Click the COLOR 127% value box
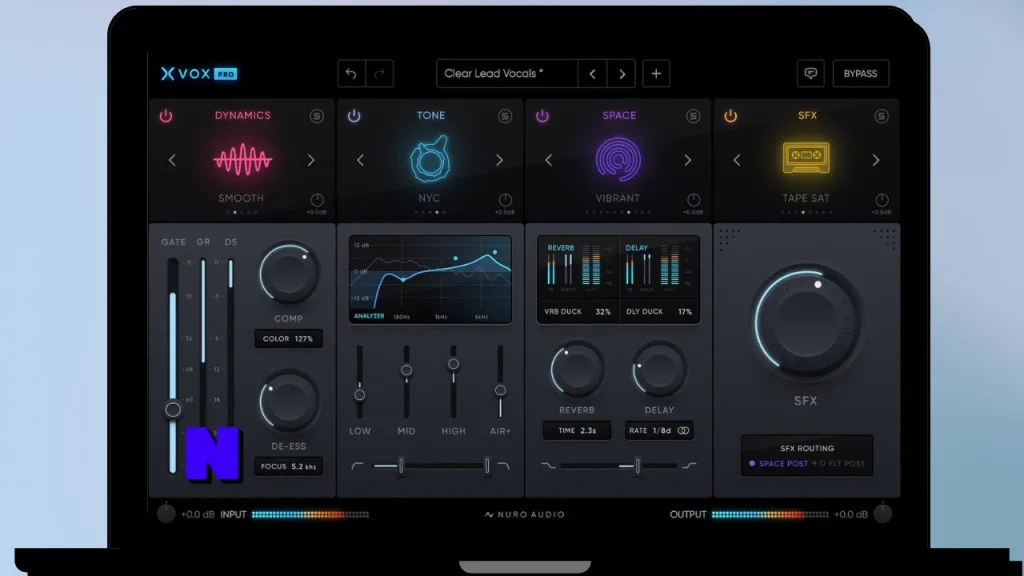Image resolution: width=1024 pixels, height=576 pixels. [x=288, y=339]
